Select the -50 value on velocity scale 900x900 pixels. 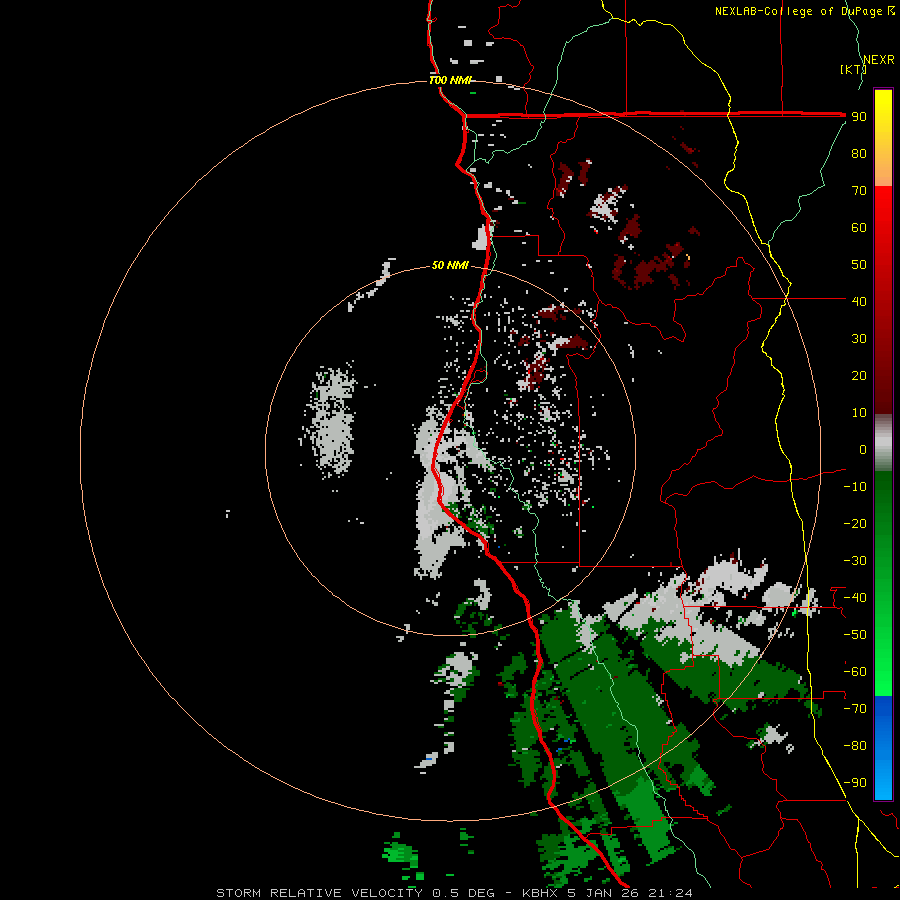click(855, 634)
